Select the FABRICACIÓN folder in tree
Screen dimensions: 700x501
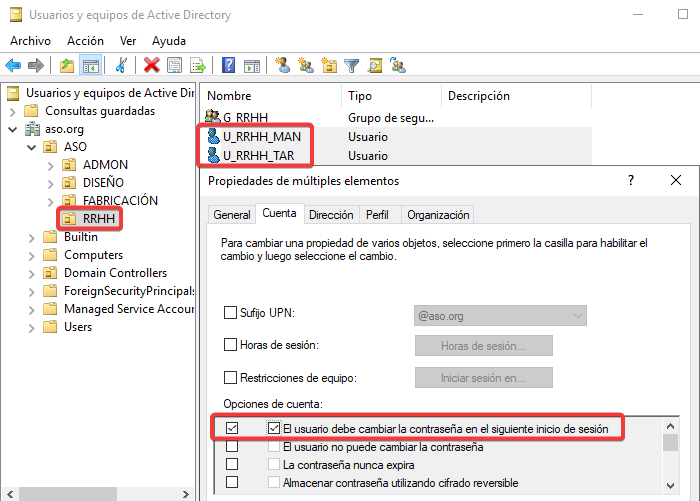(120, 201)
